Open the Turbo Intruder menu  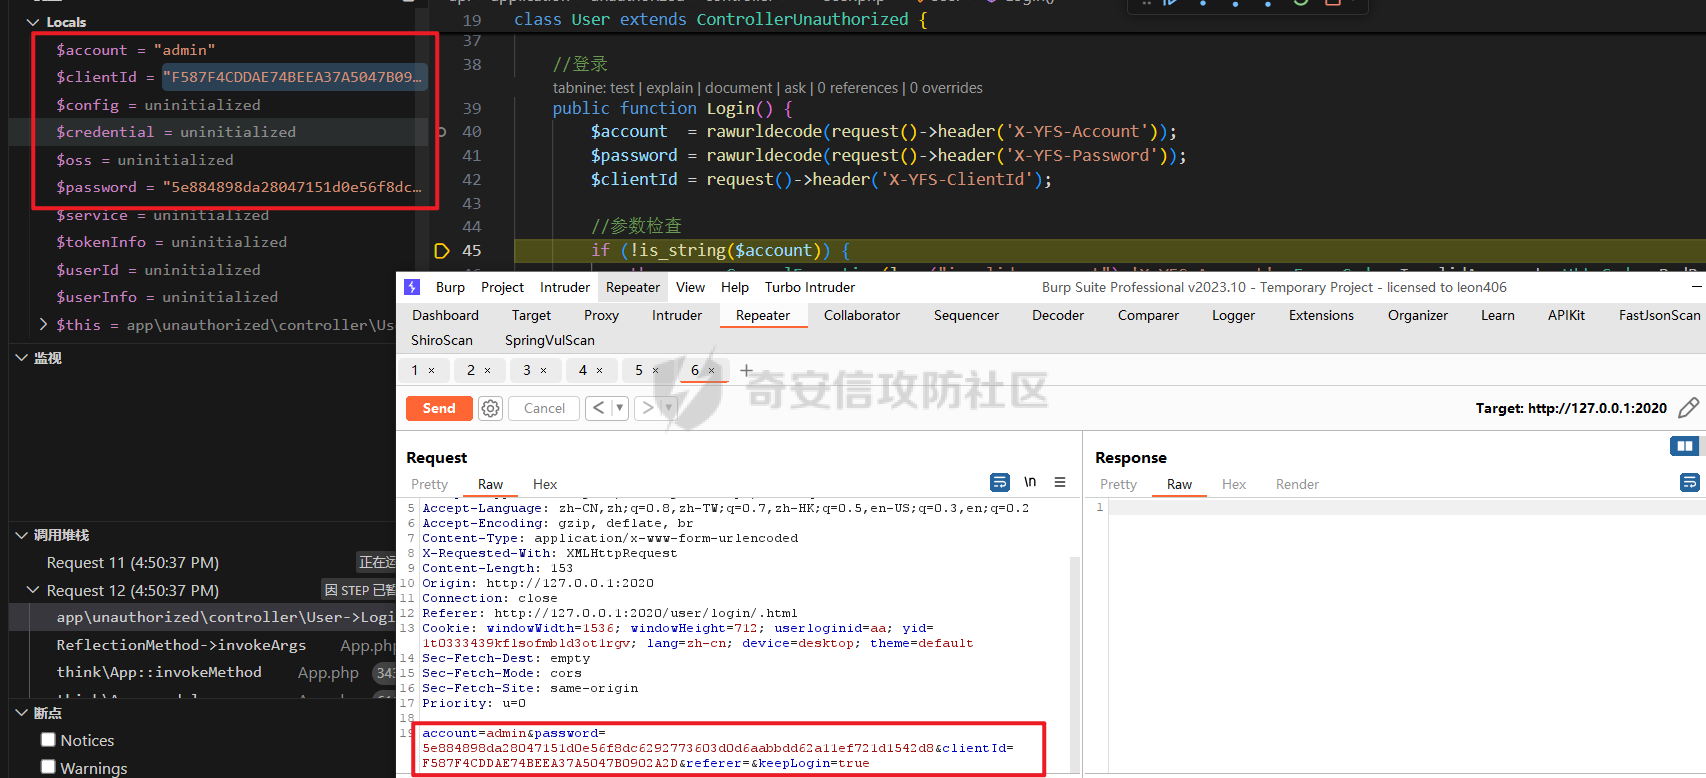[810, 287]
